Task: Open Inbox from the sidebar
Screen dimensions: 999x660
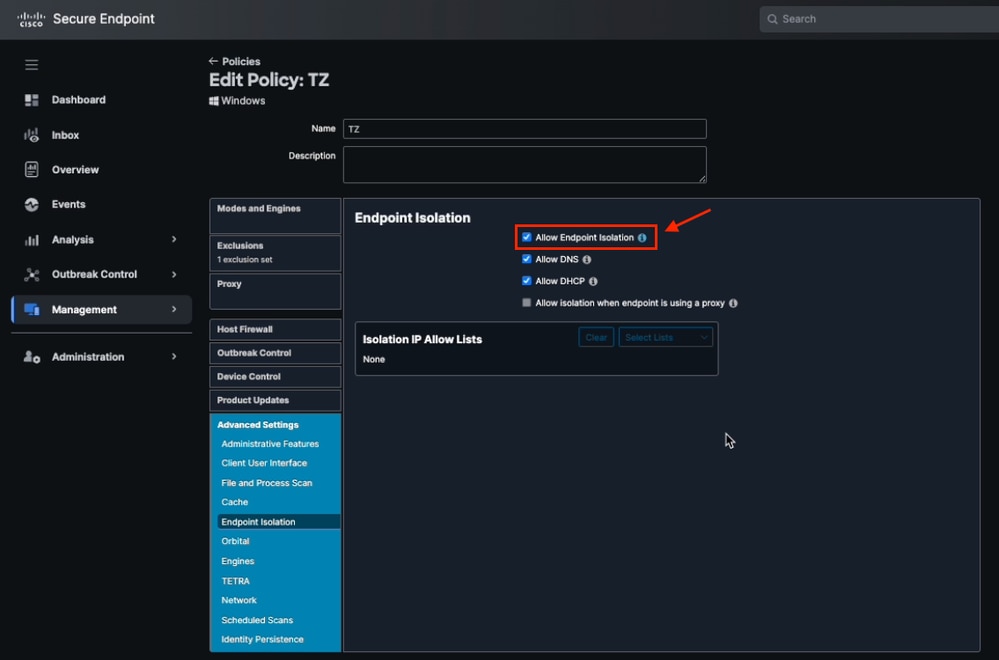Action: tap(65, 135)
